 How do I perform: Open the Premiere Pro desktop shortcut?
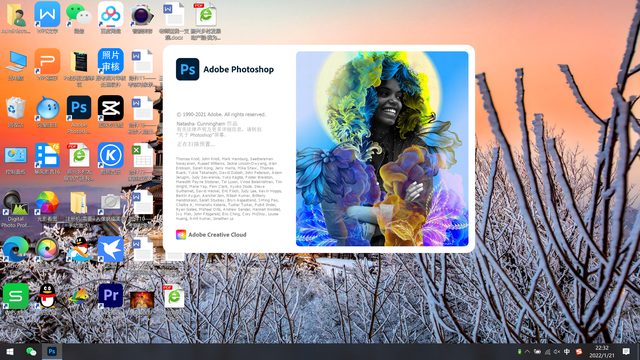[x=111, y=296]
